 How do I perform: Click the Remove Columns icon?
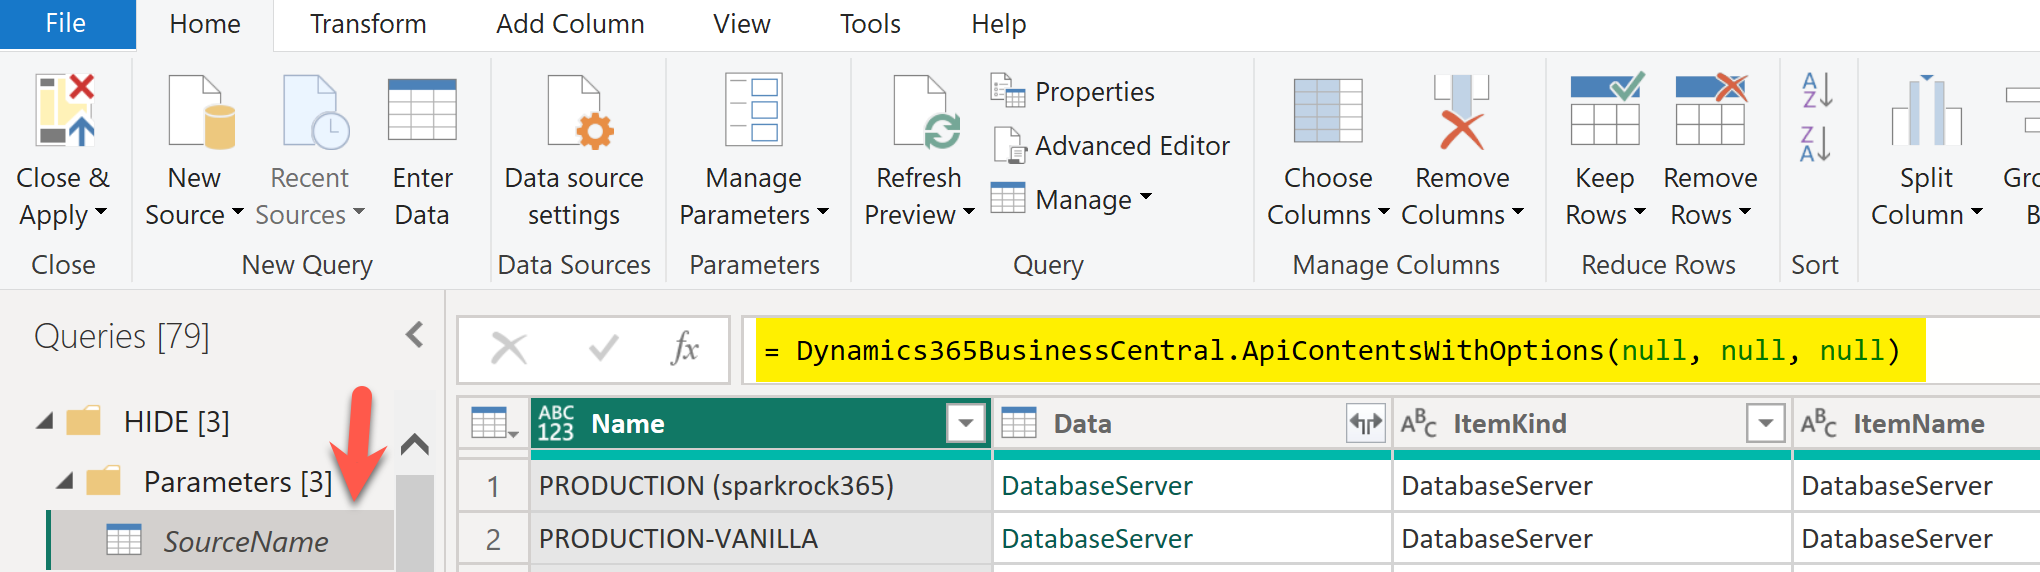[x=1461, y=111]
